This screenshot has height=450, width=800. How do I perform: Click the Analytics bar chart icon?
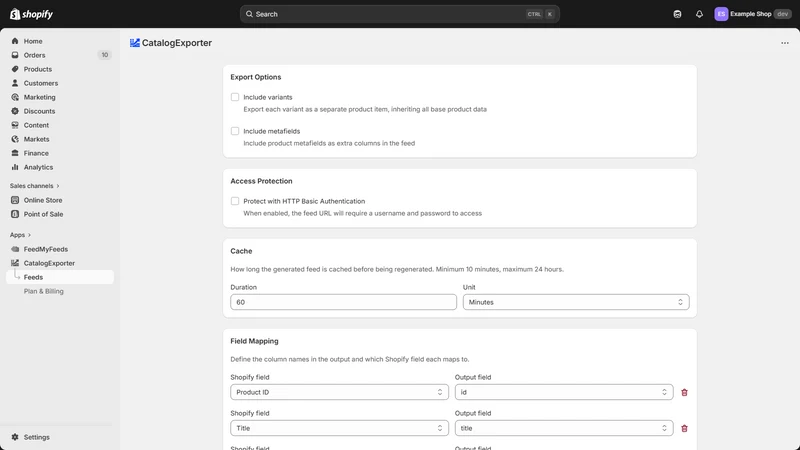click(15, 167)
